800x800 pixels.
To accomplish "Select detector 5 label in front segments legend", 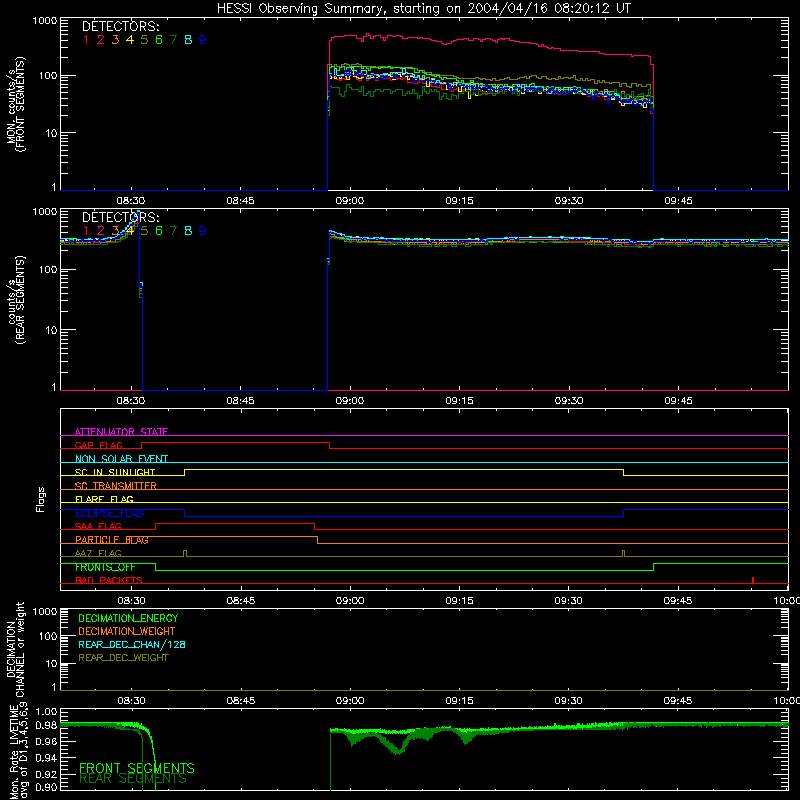I will pos(144,40).
